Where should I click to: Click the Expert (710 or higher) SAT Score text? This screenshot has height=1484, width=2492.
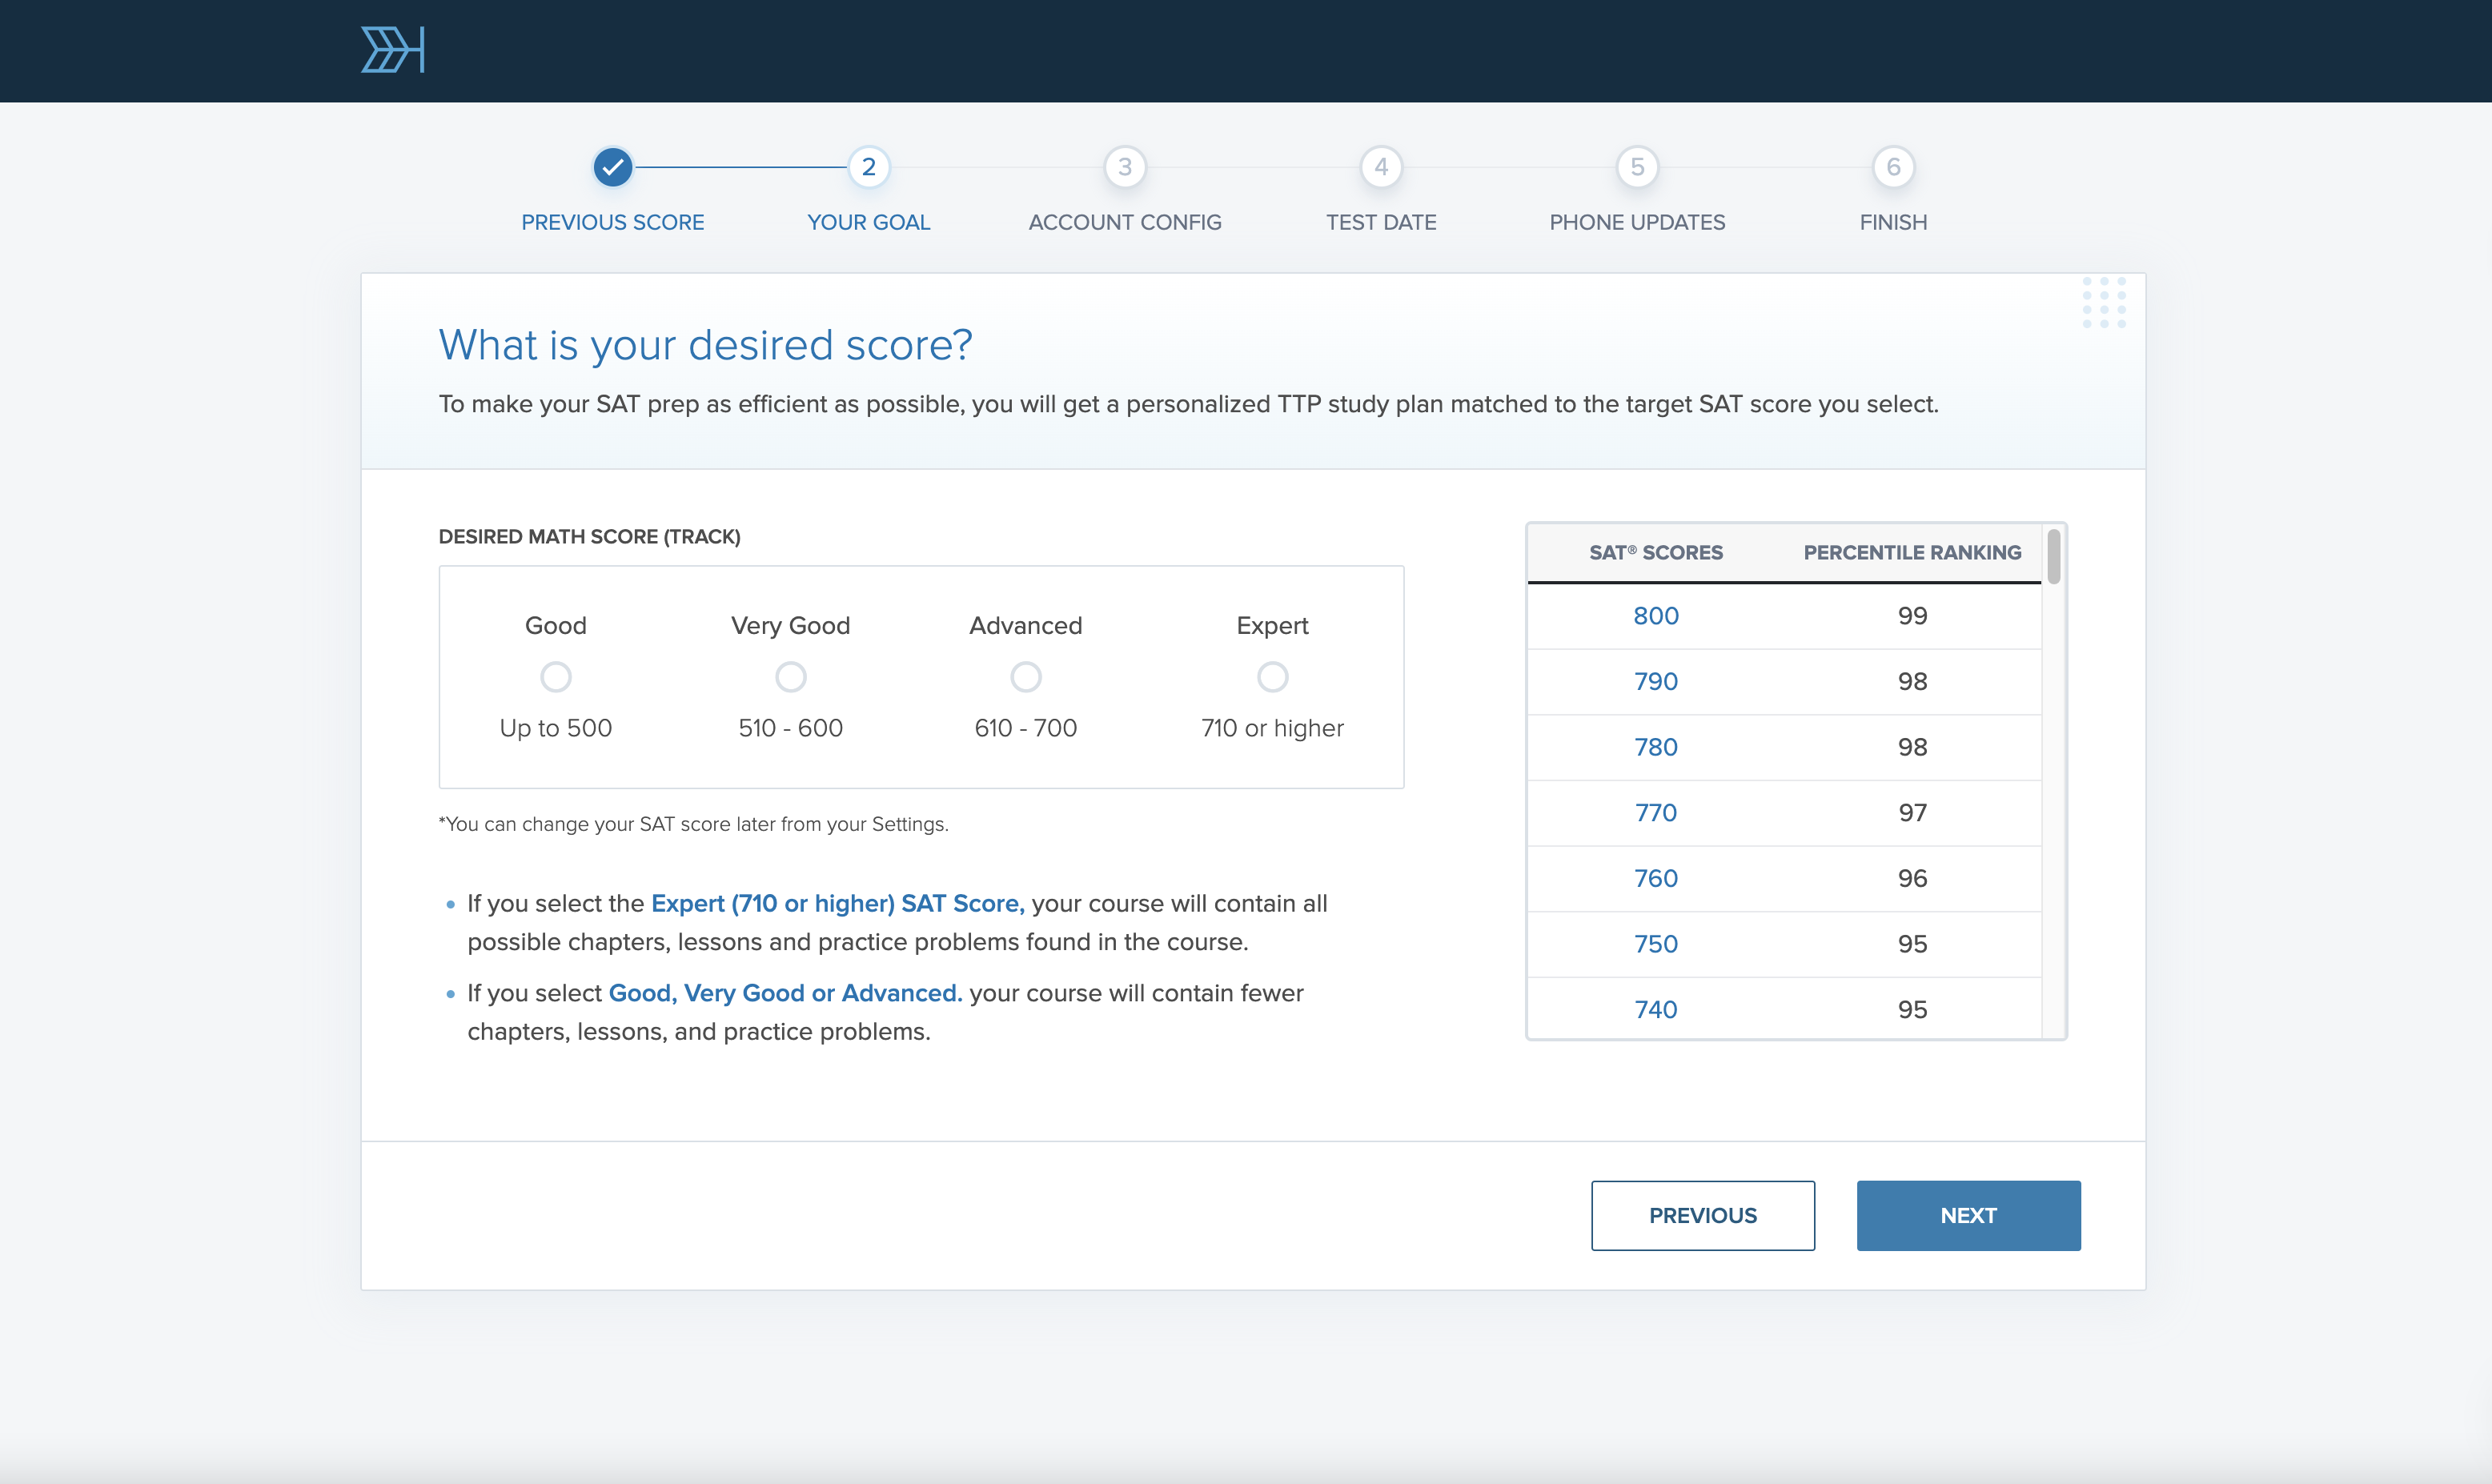coord(837,903)
